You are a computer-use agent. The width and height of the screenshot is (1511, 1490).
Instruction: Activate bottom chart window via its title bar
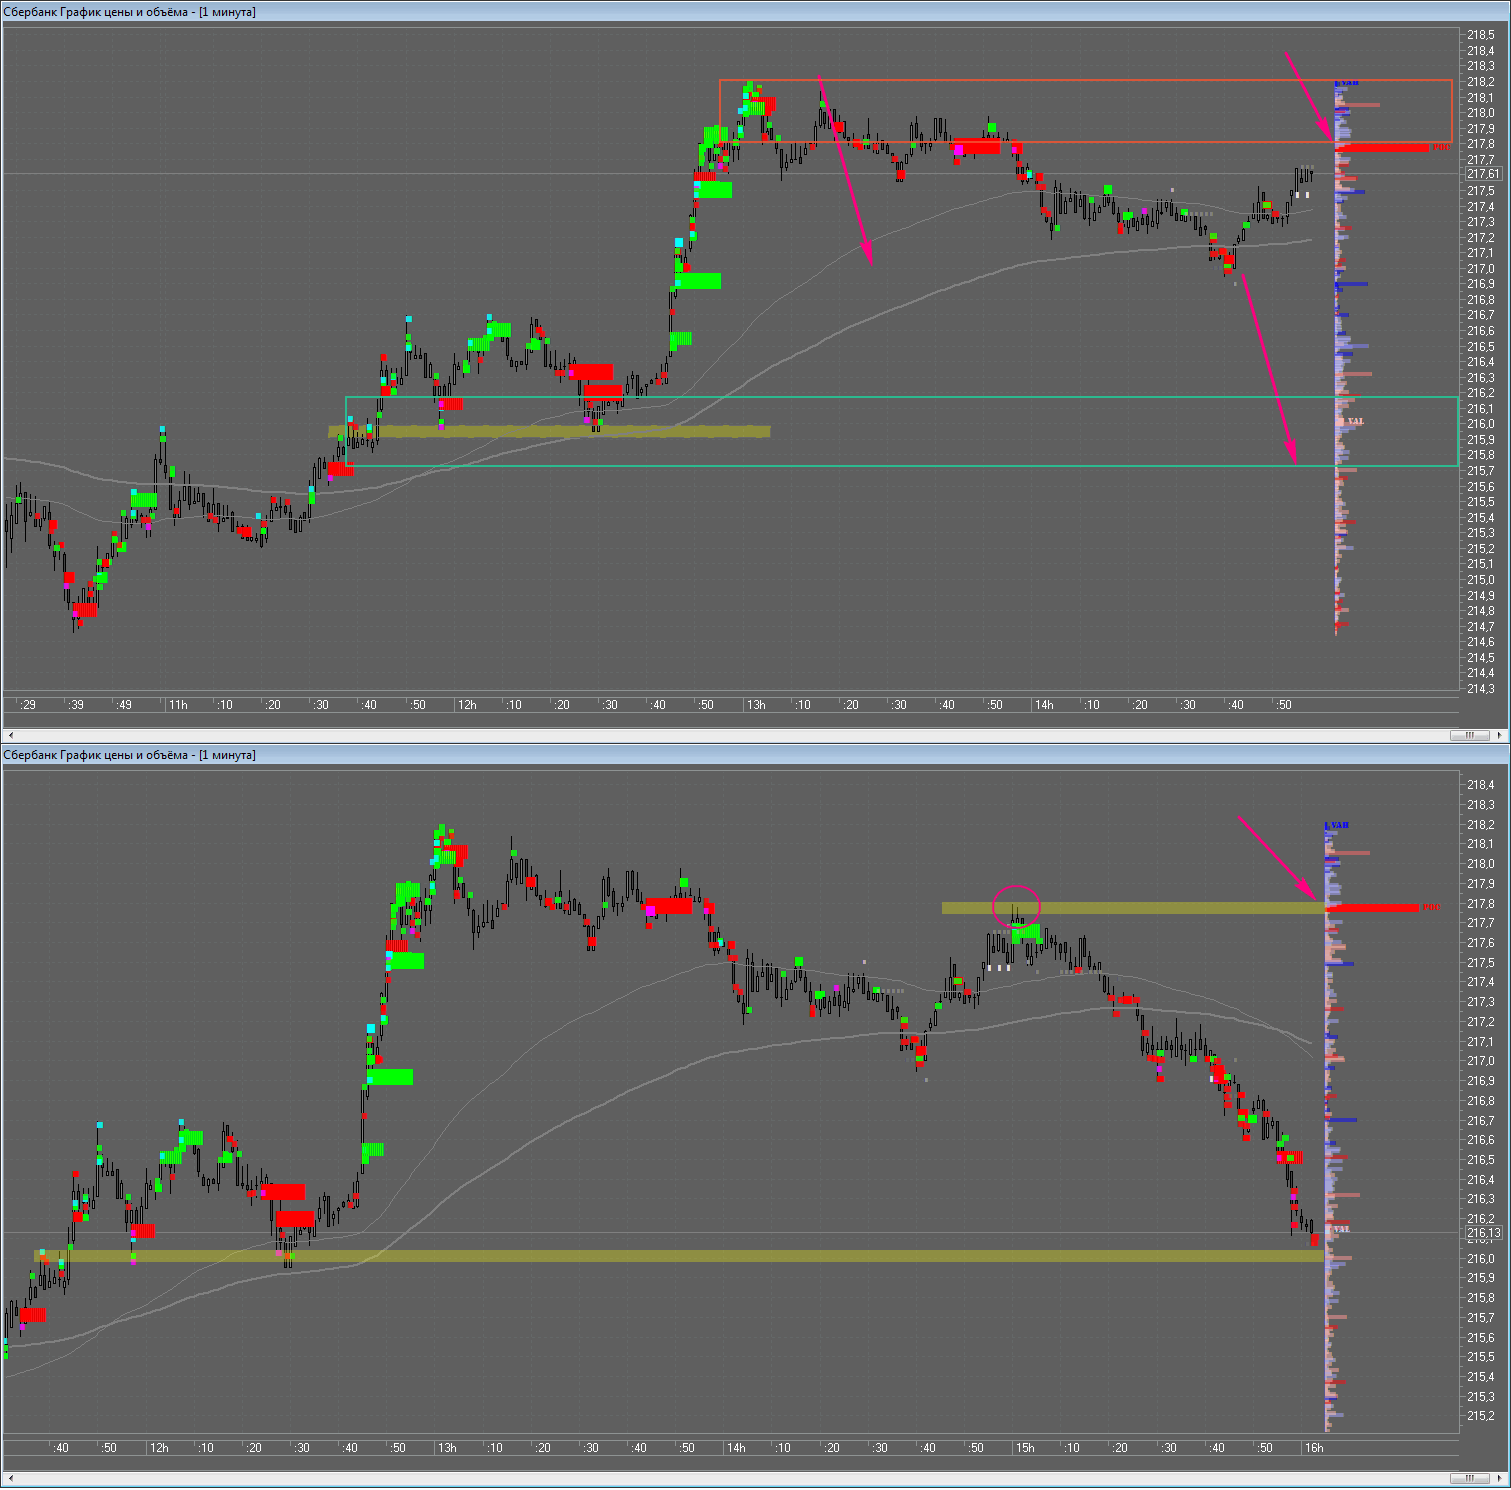755,755
